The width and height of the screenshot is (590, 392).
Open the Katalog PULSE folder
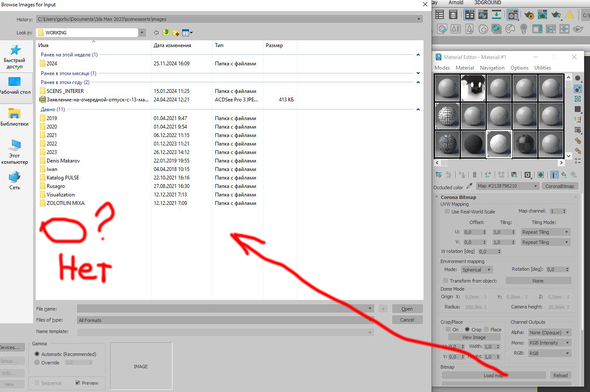pos(62,178)
